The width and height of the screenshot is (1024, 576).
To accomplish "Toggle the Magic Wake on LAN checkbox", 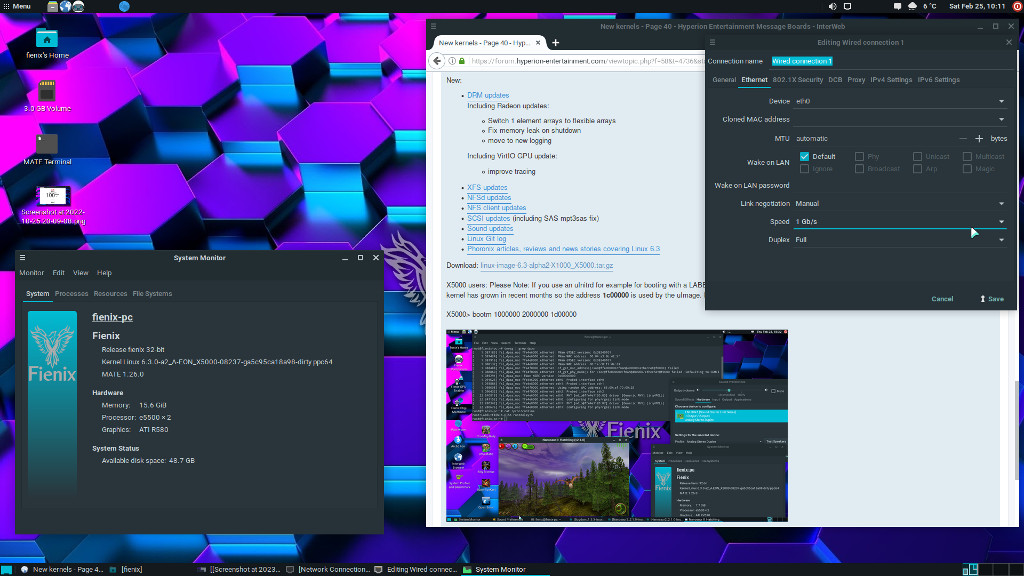I will click(967, 168).
